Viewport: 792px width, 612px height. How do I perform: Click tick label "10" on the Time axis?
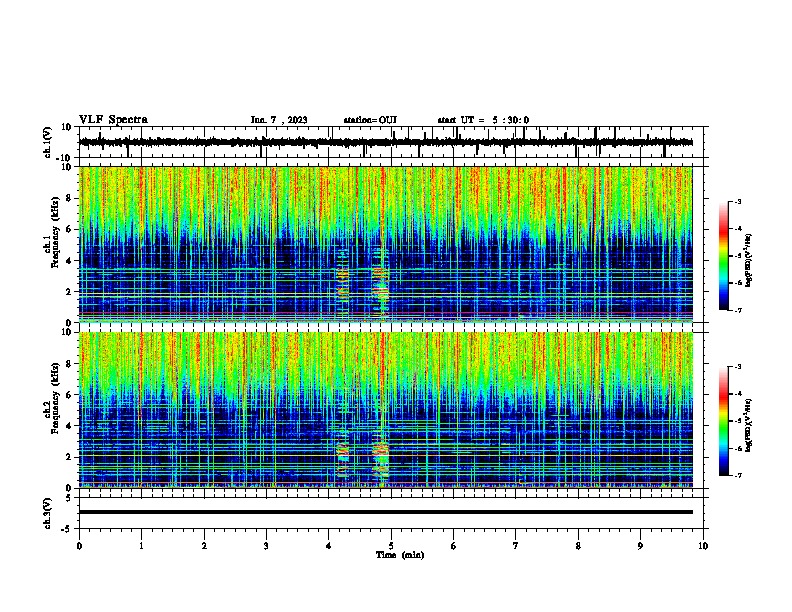pyautogui.click(x=703, y=546)
